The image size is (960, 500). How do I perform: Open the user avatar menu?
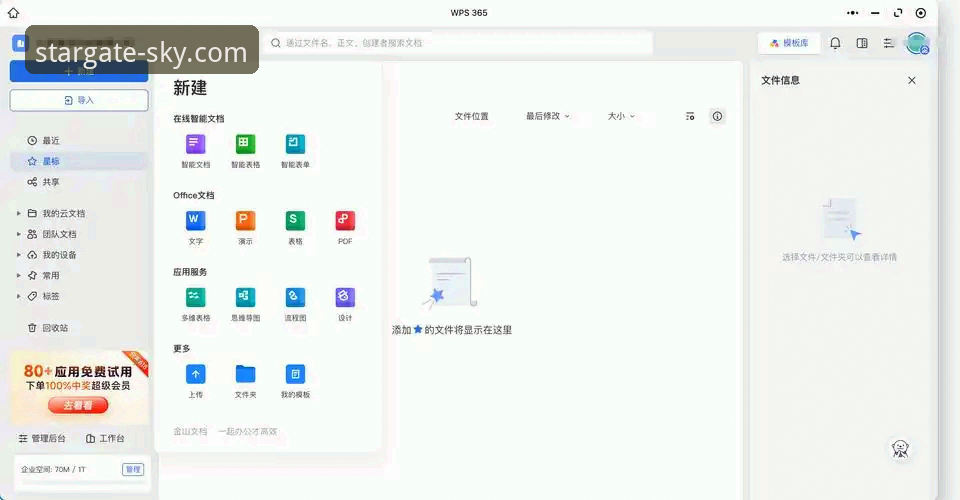pos(917,43)
